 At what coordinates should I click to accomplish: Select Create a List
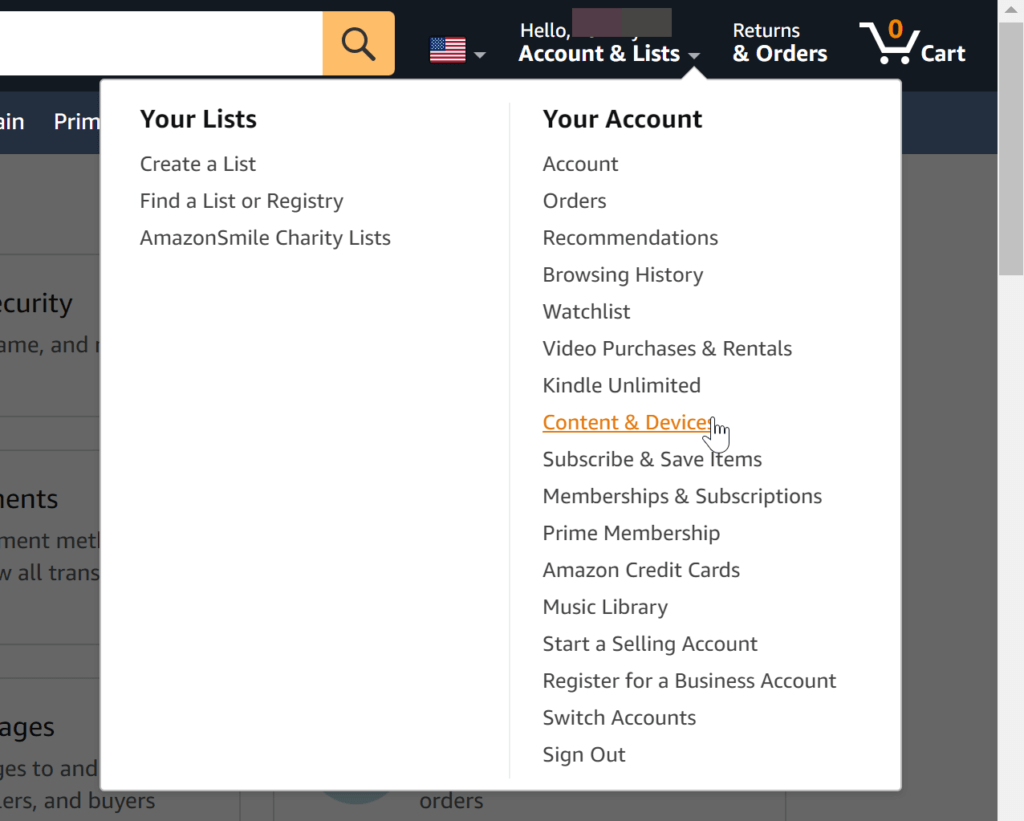198,164
